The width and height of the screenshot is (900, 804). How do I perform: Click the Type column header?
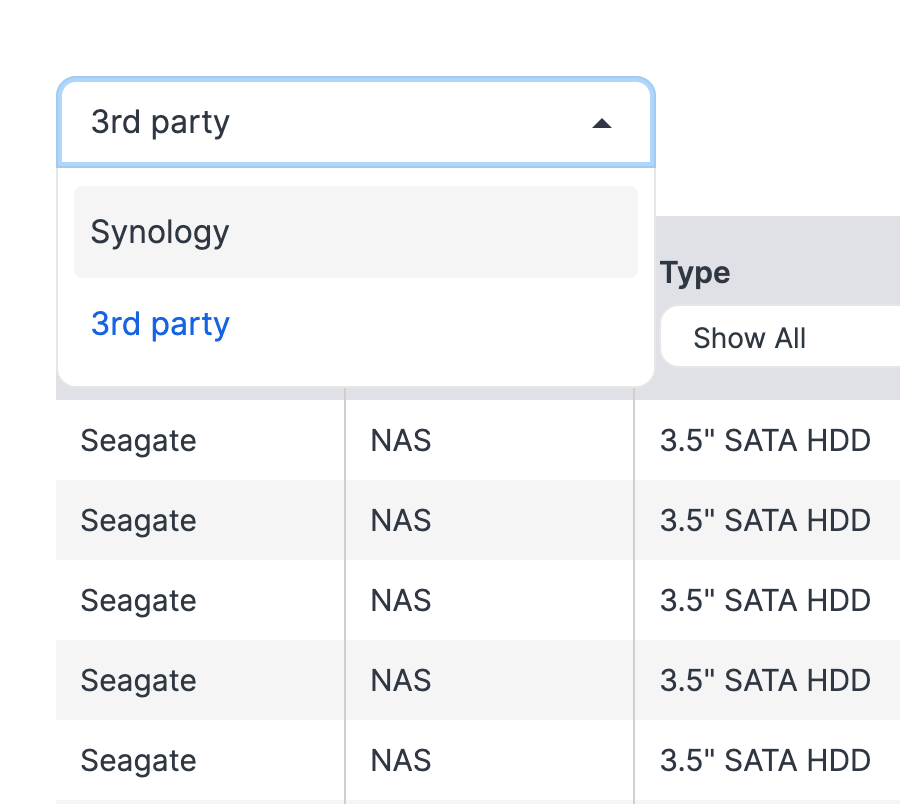pyautogui.click(x=695, y=273)
